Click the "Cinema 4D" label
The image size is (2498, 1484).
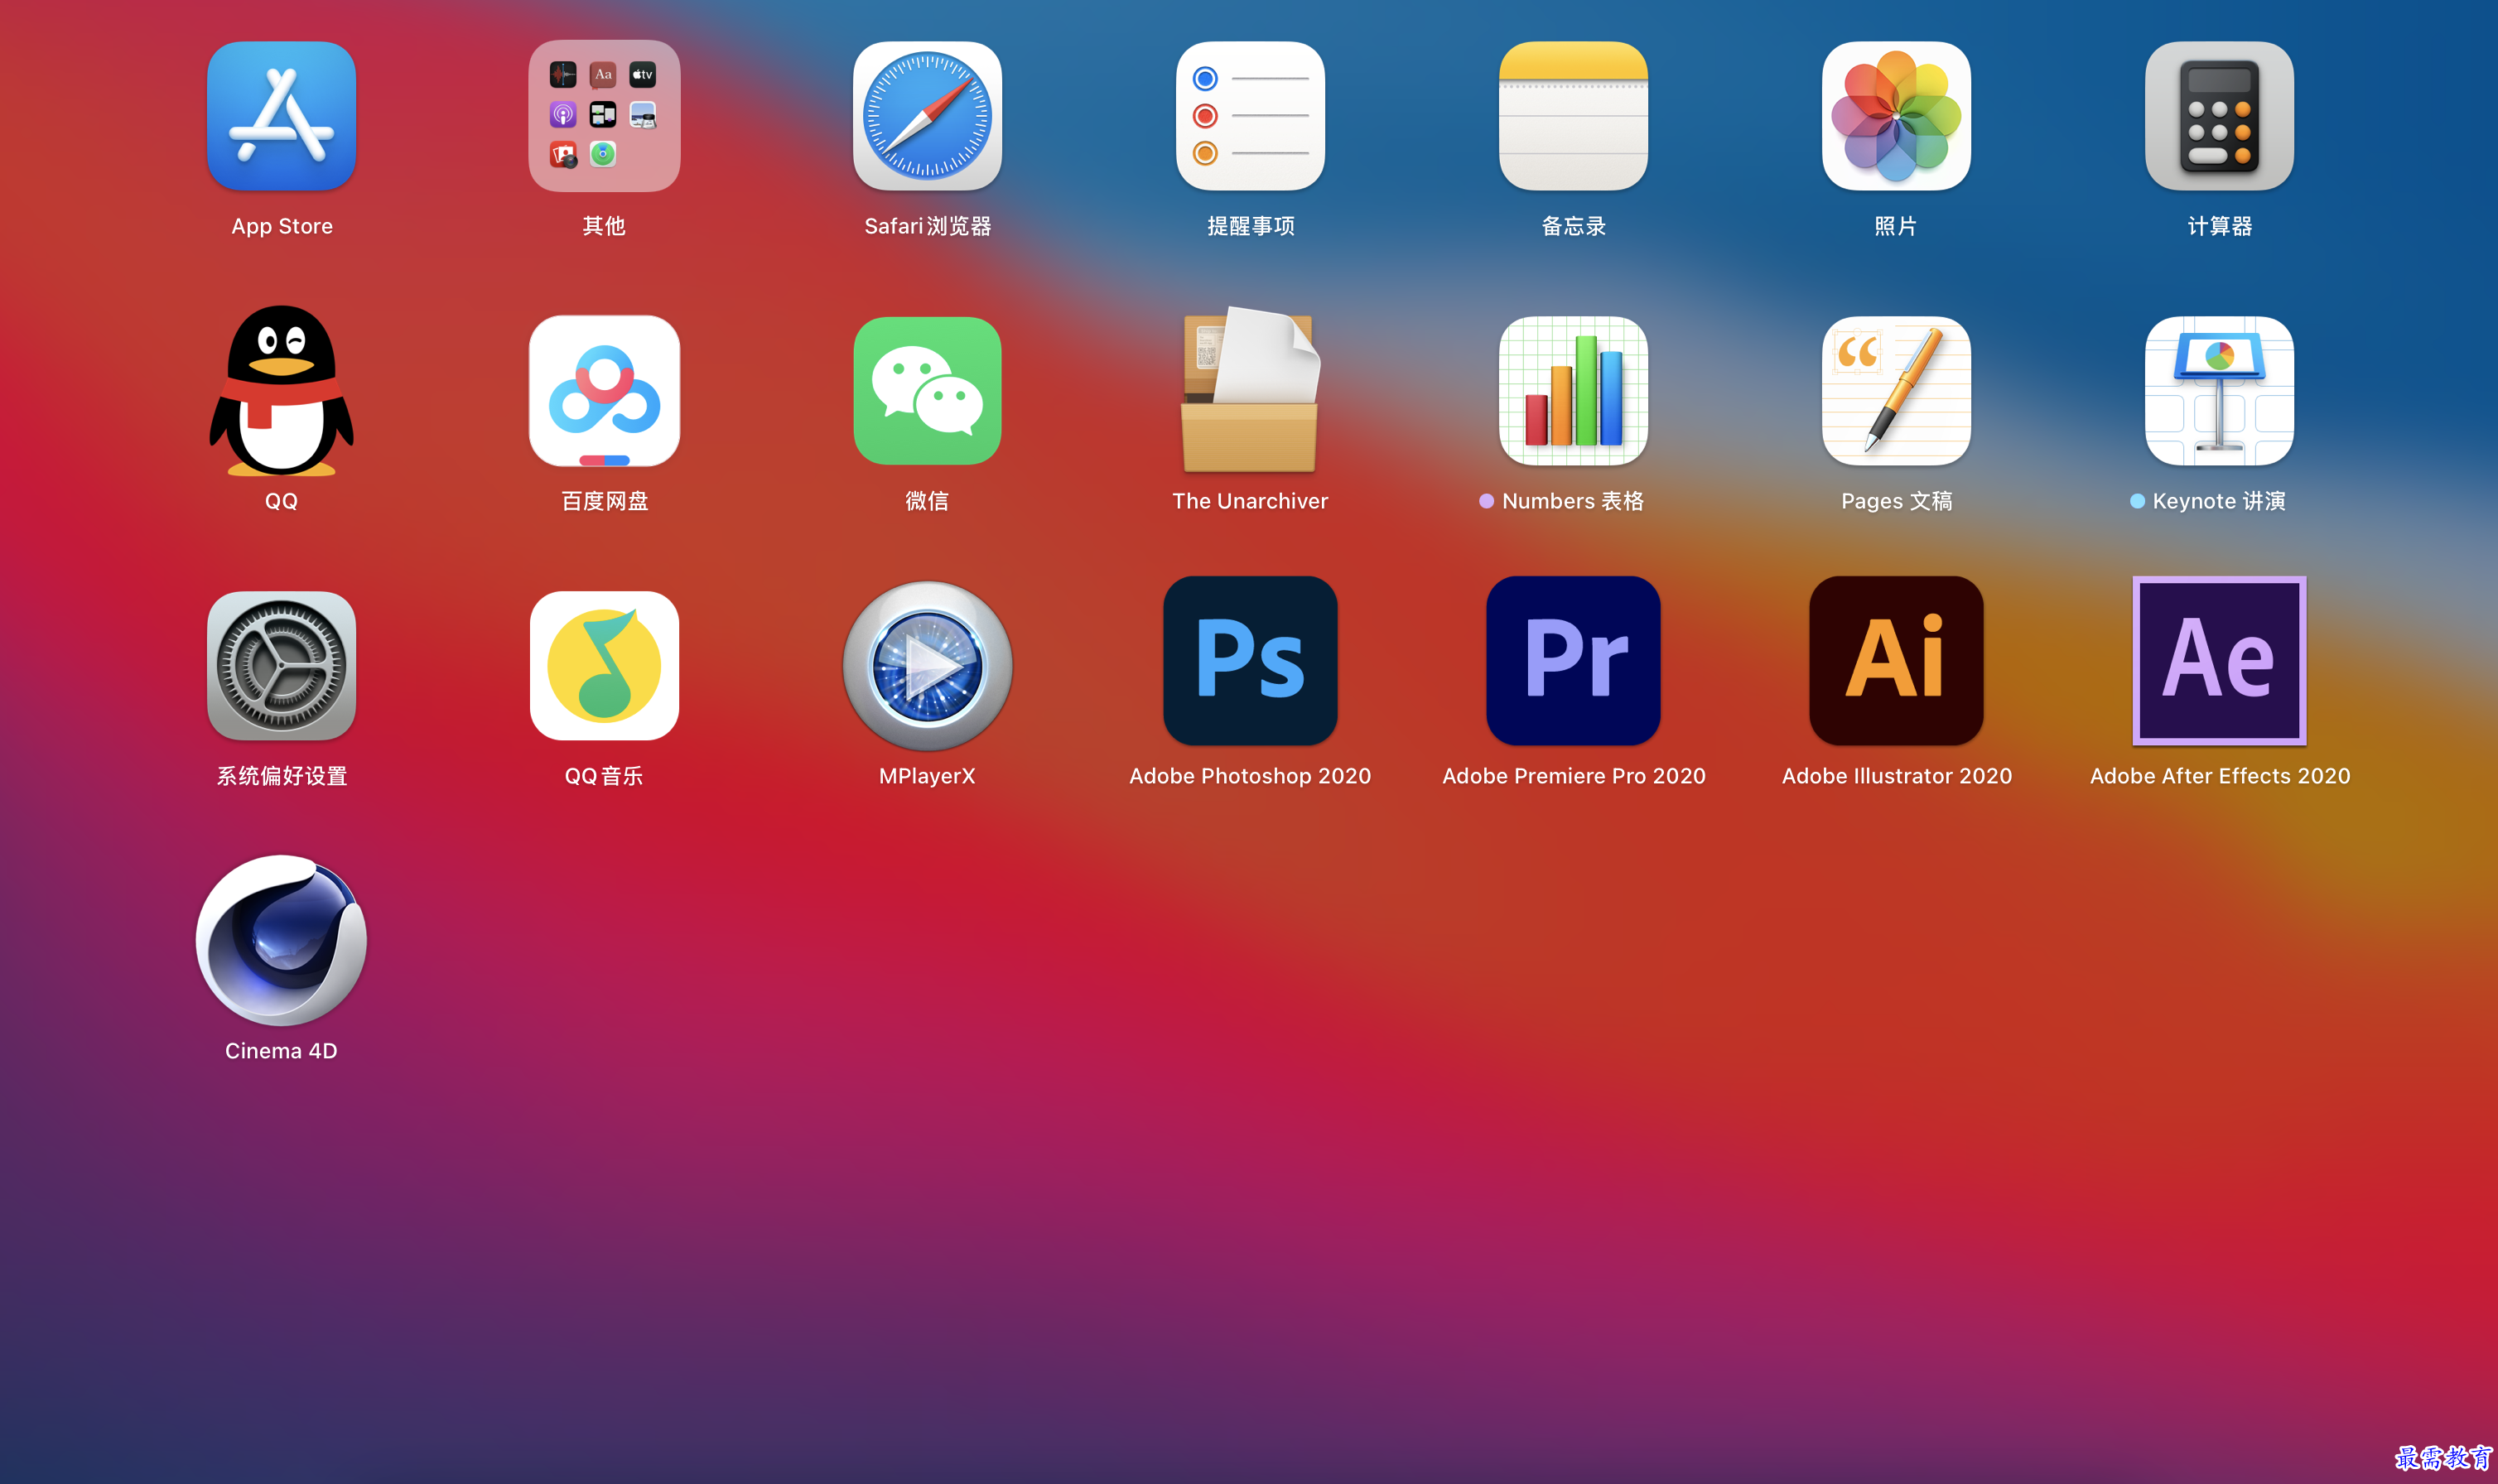[281, 1051]
